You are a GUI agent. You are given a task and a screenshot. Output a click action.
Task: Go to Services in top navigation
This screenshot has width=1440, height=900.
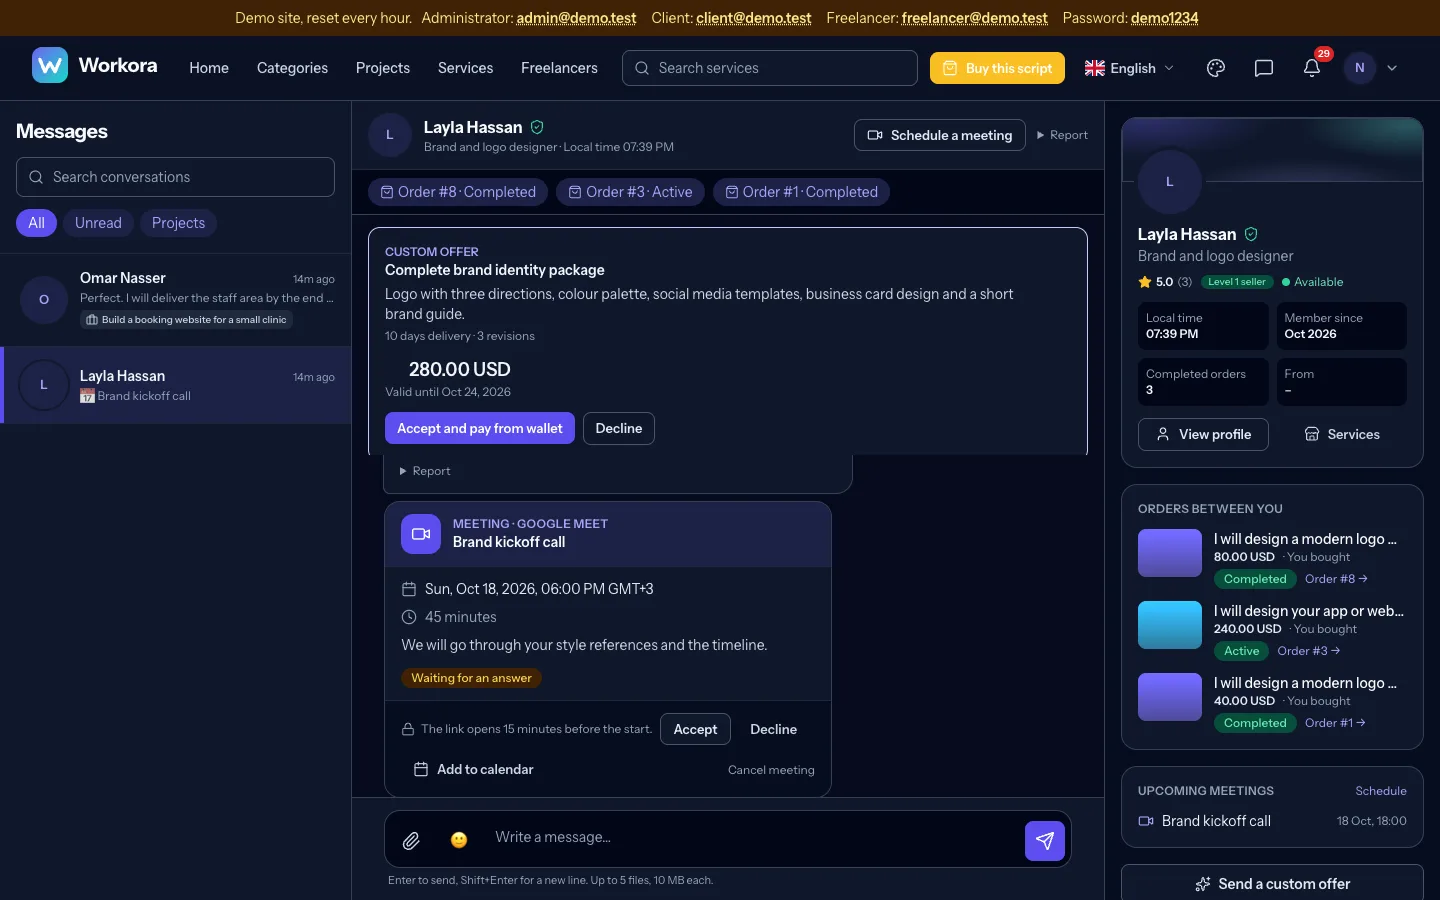tap(465, 68)
